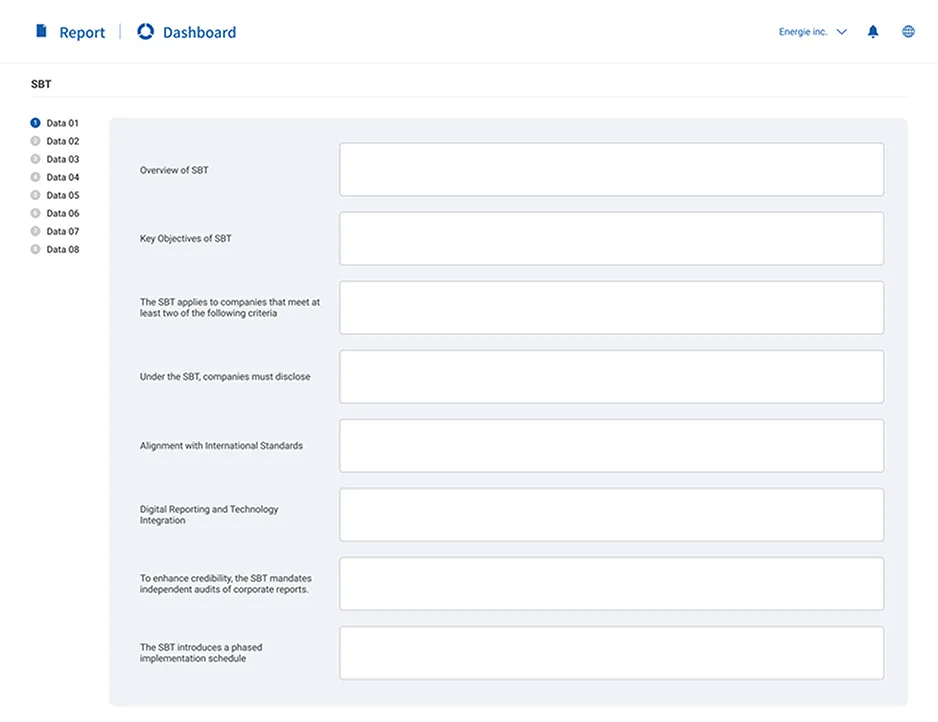The image size is (938, 722).
Task: Open notifications bell icon
Action: coord(873,32)
